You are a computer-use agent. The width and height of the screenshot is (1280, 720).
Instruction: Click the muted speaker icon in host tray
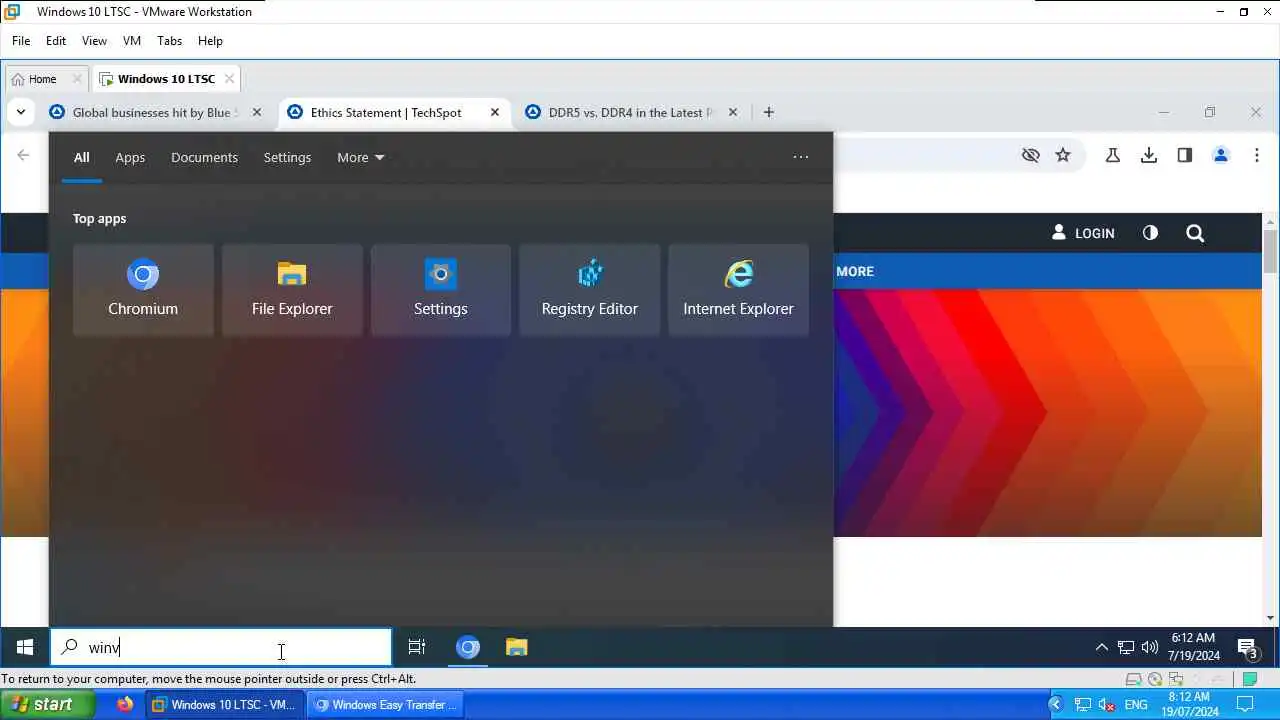pyautogui.click(x=1106, y=705)
